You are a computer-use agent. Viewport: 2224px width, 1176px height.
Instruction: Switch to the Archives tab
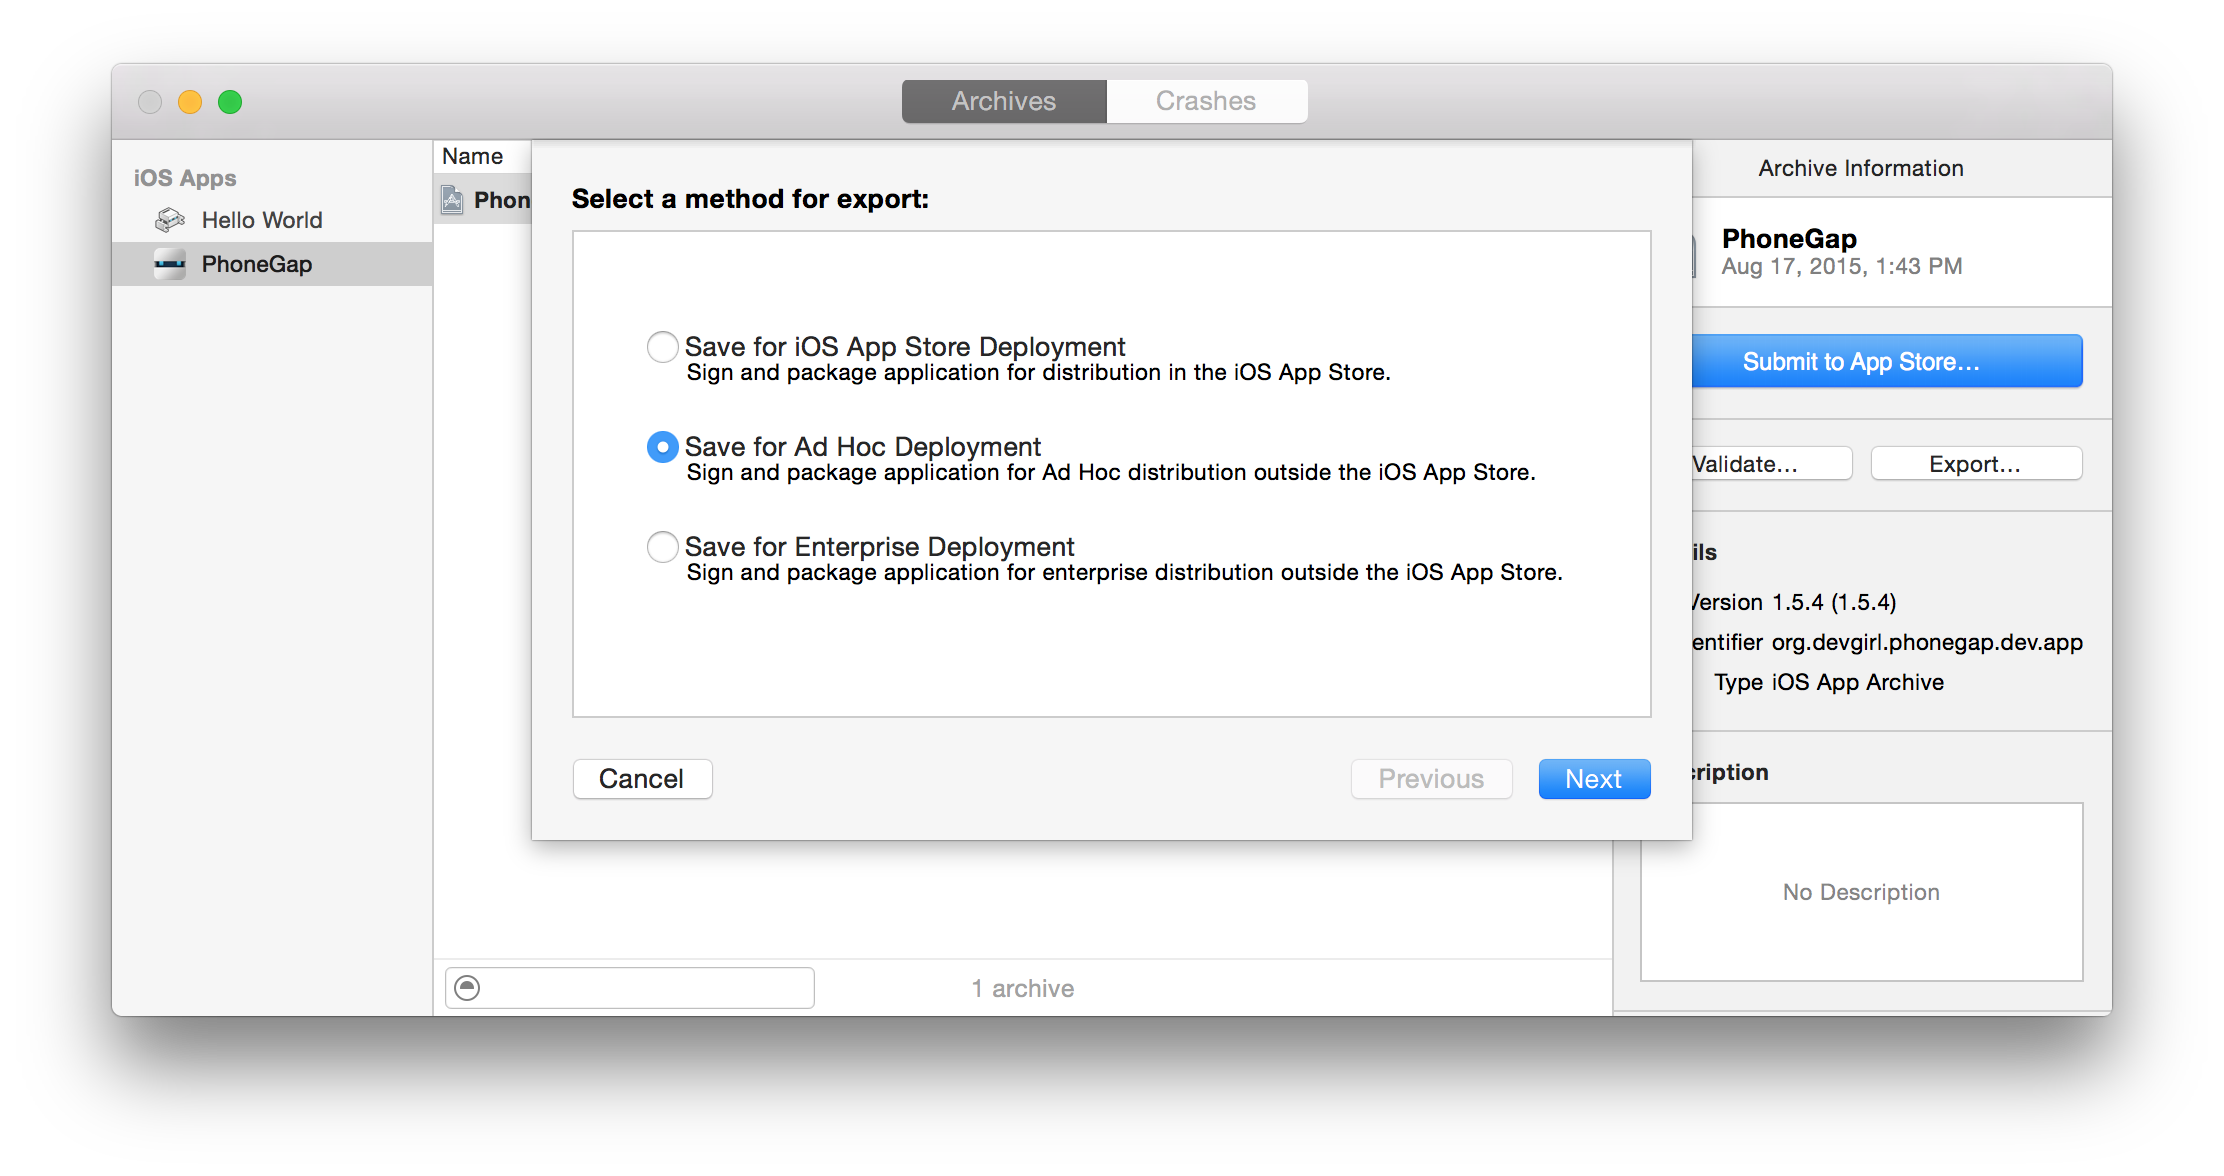pos(1004,101)
